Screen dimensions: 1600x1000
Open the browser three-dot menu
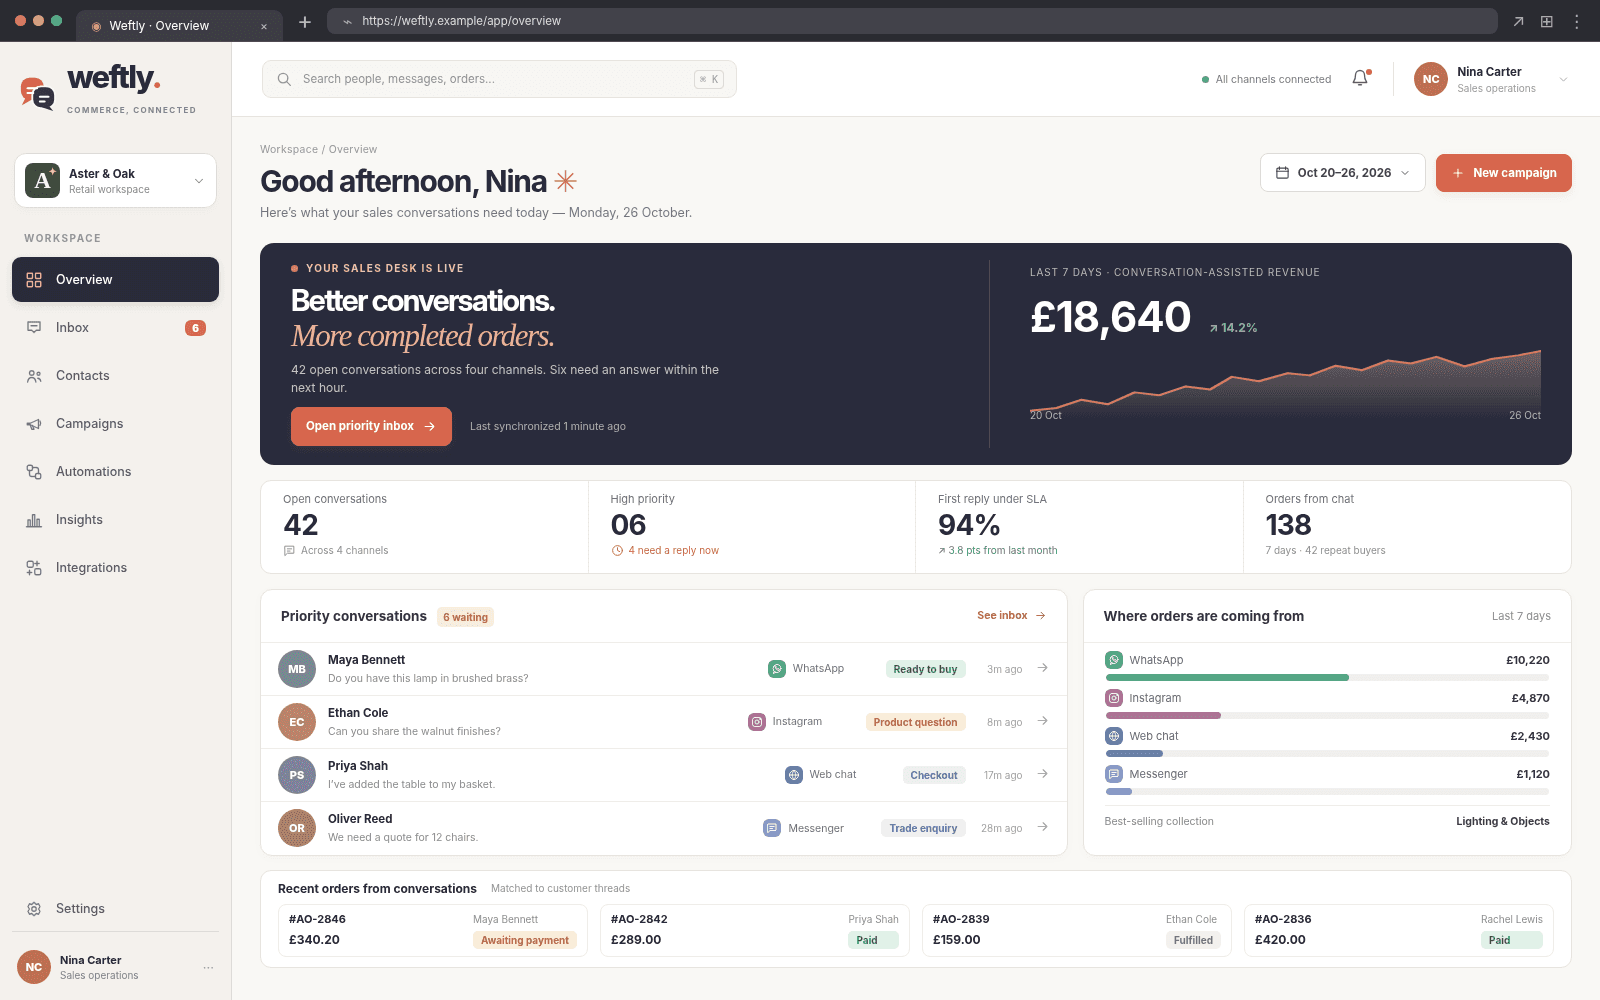1577,21
